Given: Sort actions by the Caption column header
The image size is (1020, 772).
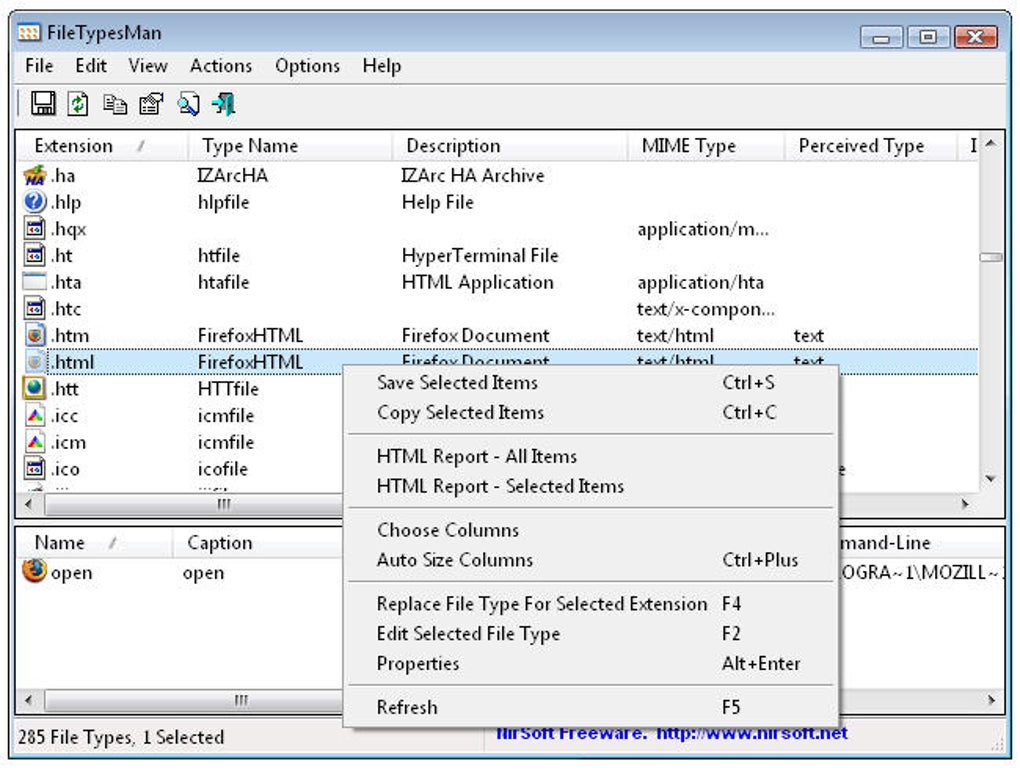Looking at the screenshot, I should point(219,543).
